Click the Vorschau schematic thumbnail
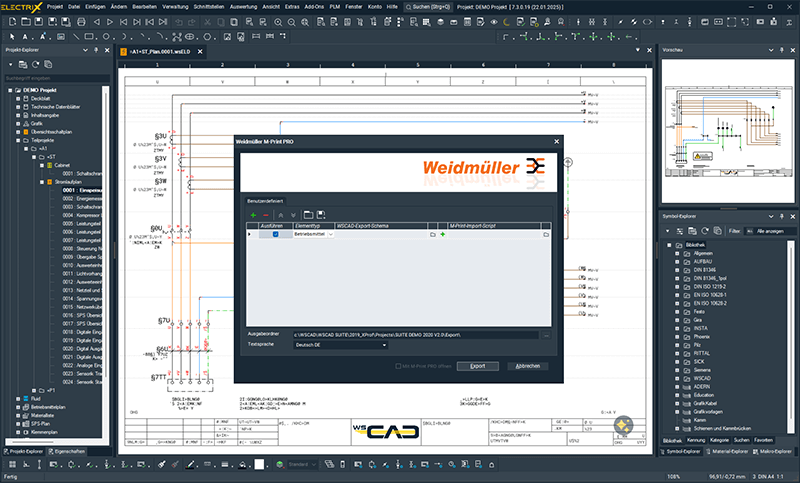Screen dimensions: 800x483 (x=727, y=132)
